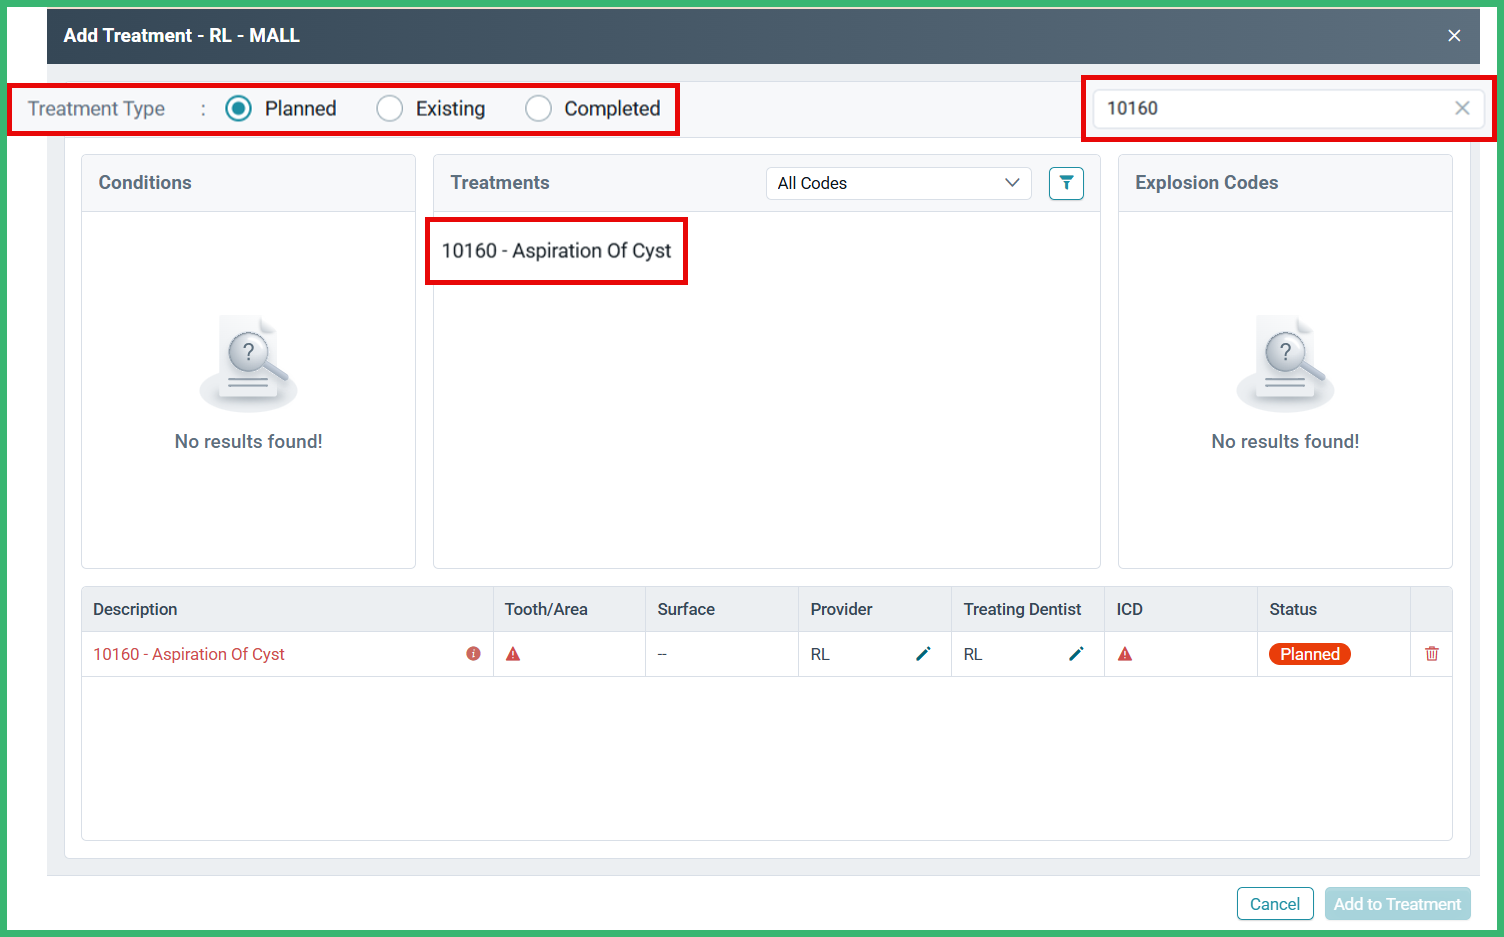Cancel the Add Treatment dialog

(1275, 903)
